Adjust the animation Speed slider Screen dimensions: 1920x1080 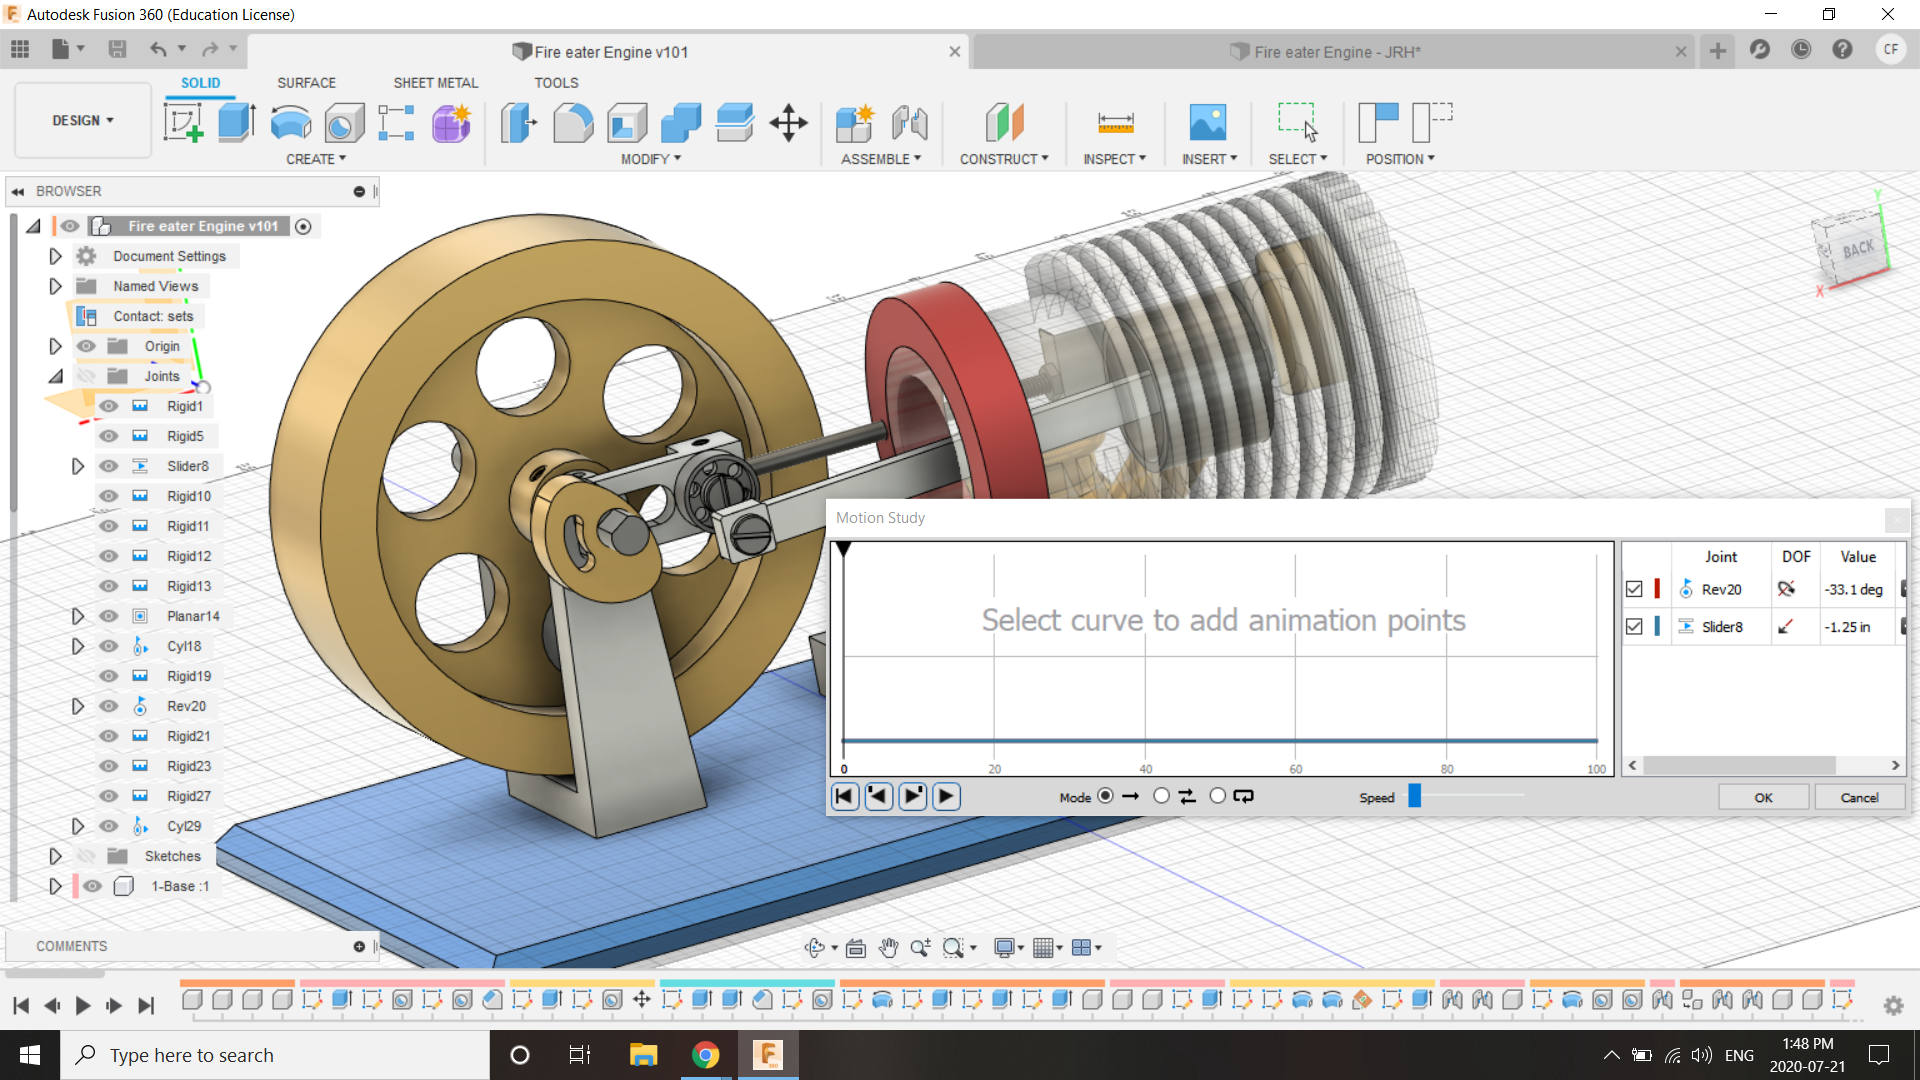(x=1414, y=796)
